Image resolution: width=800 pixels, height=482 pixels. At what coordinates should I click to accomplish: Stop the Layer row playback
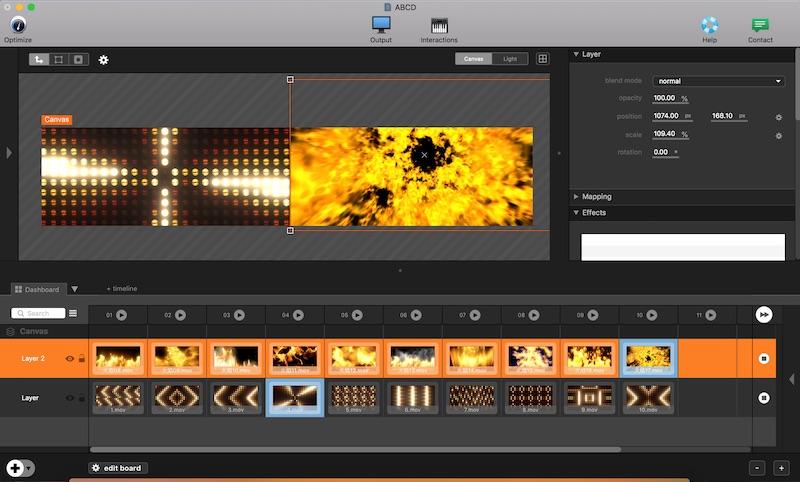[x=764, y=398]
